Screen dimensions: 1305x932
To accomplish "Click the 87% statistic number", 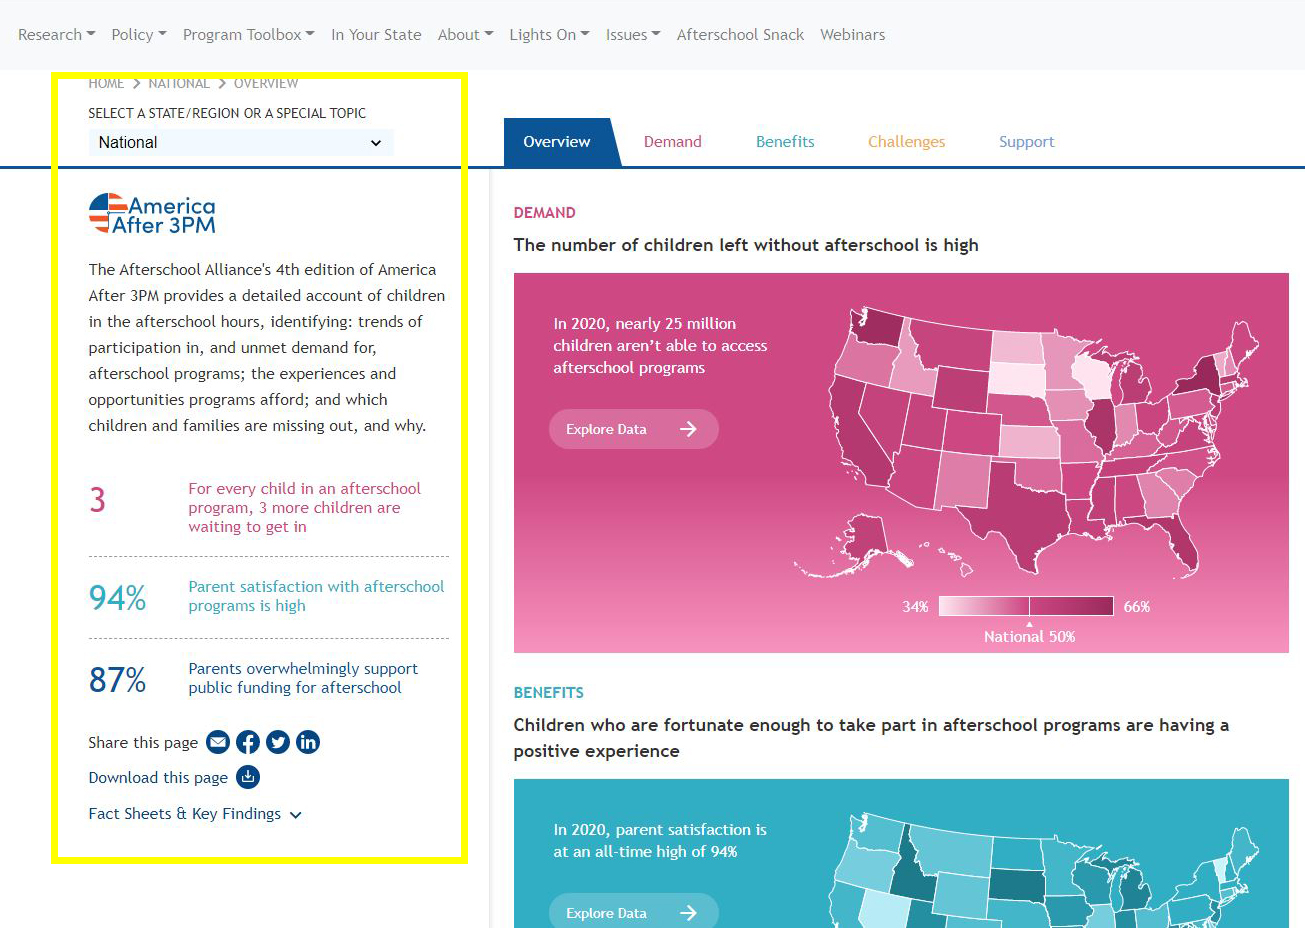I will tap(117, 679).
